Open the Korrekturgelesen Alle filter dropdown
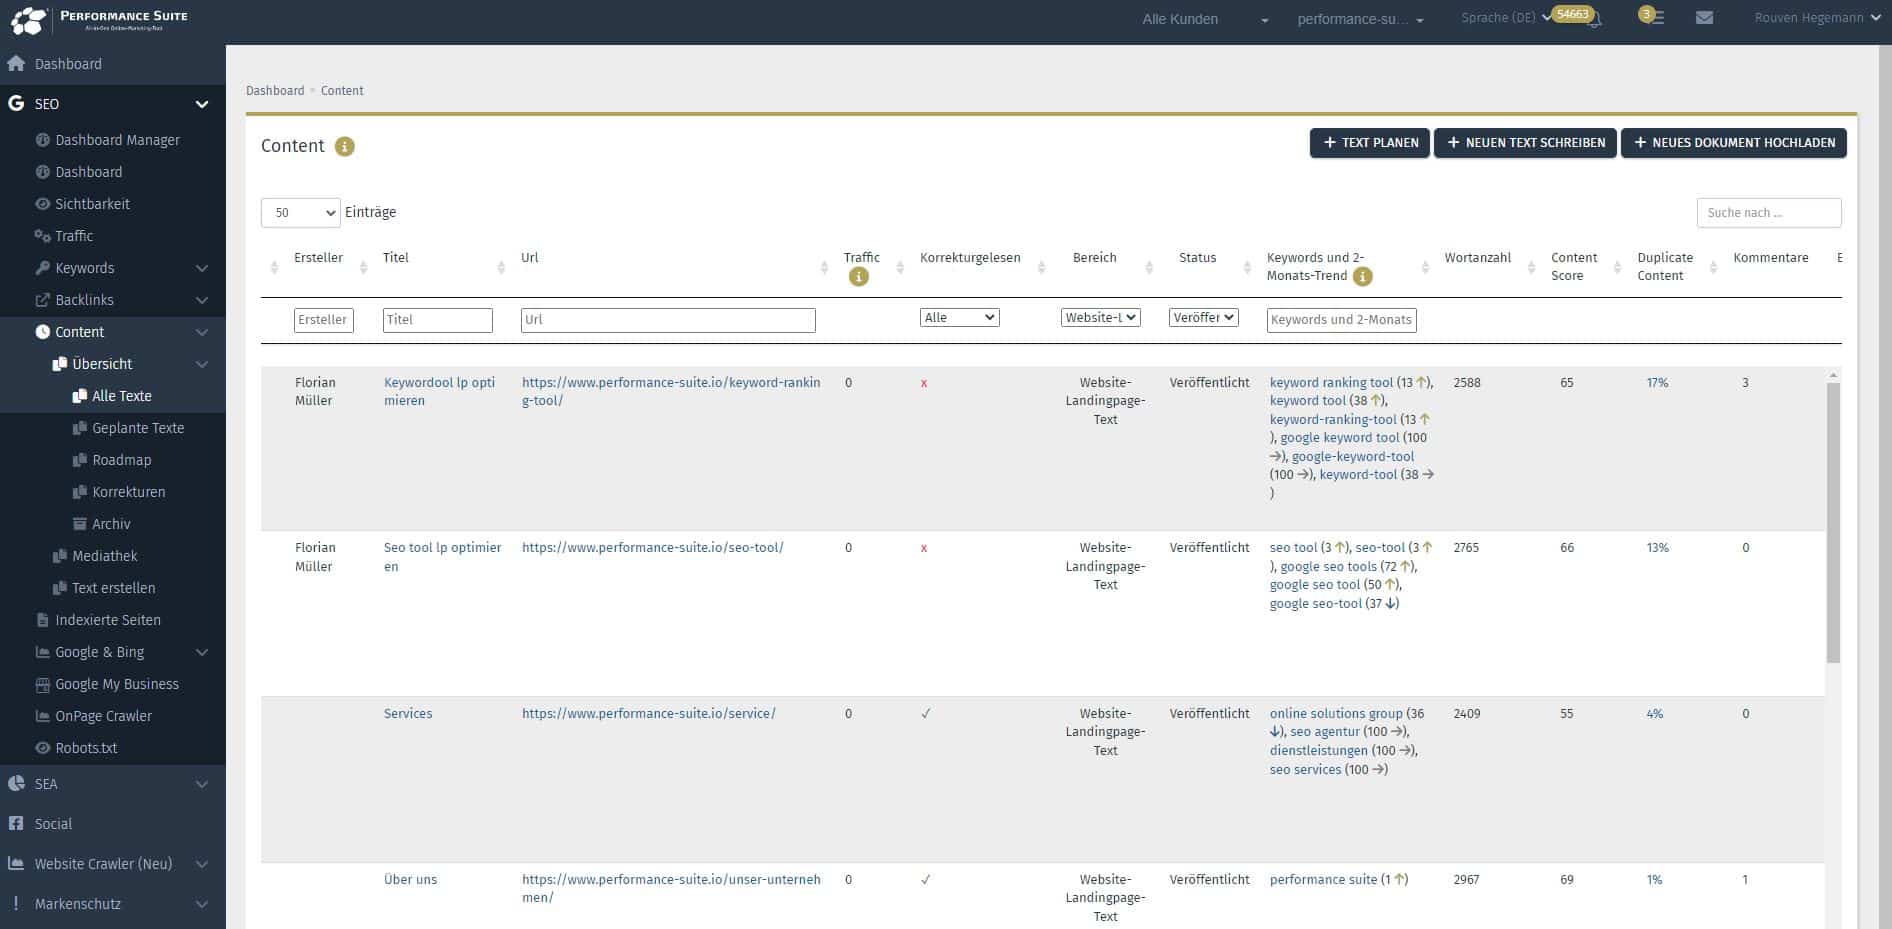The image size is (1892, 929). click(x=959, y=318)
